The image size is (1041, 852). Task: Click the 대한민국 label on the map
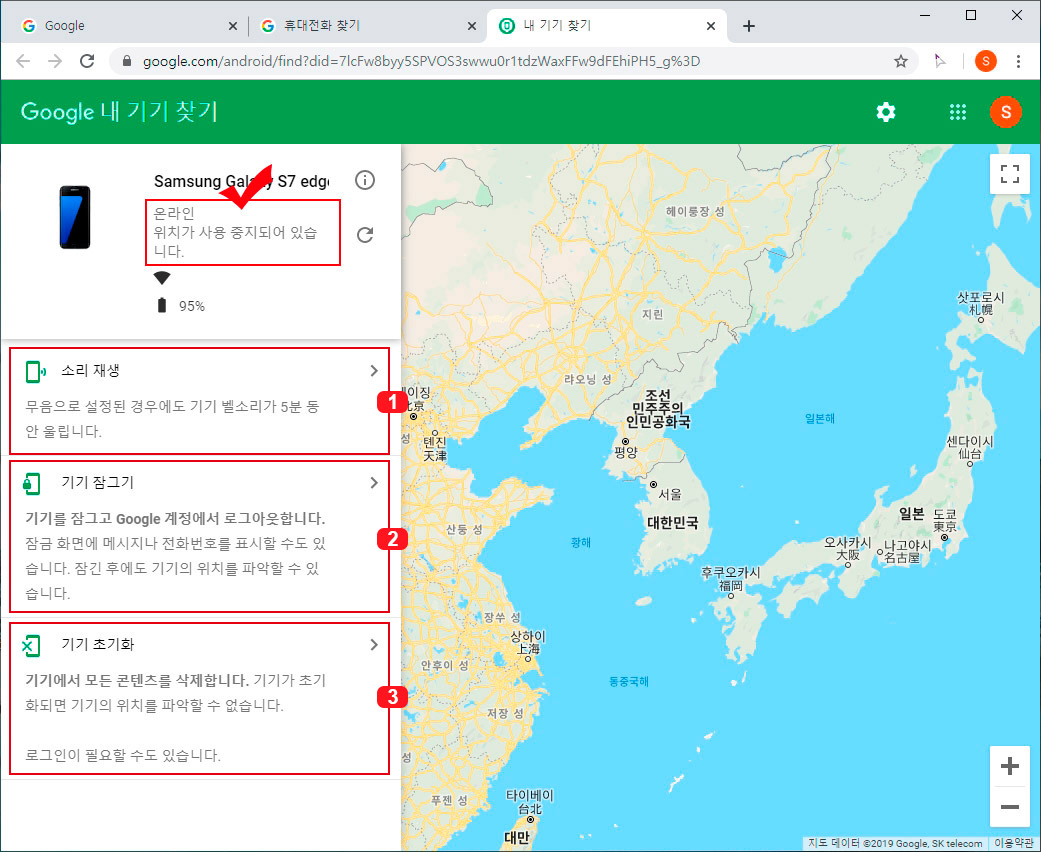673,523
